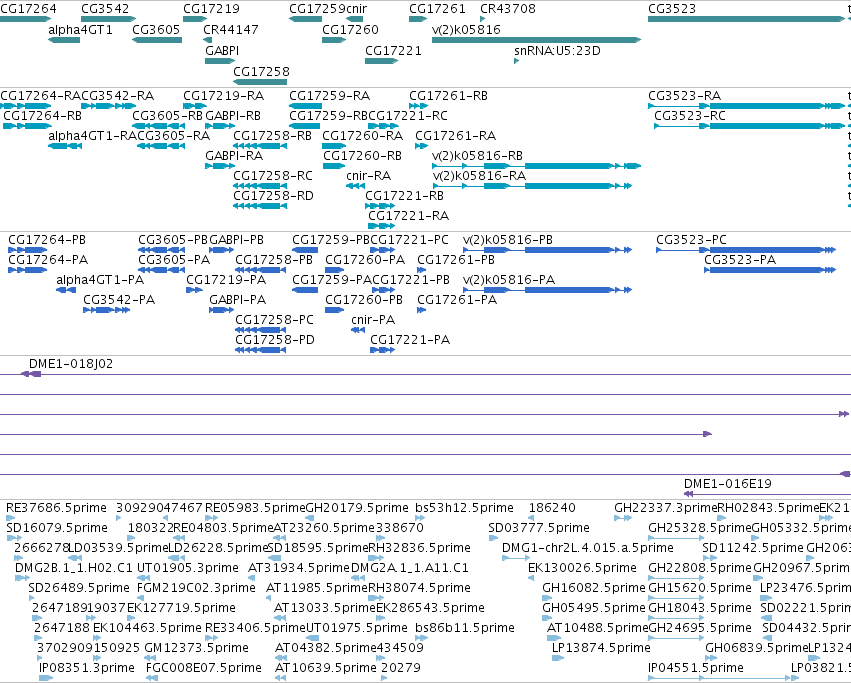This screenshot has height=683, width=851.
Task: Select the cnir gene label
Action: click(x=356, y=9)
